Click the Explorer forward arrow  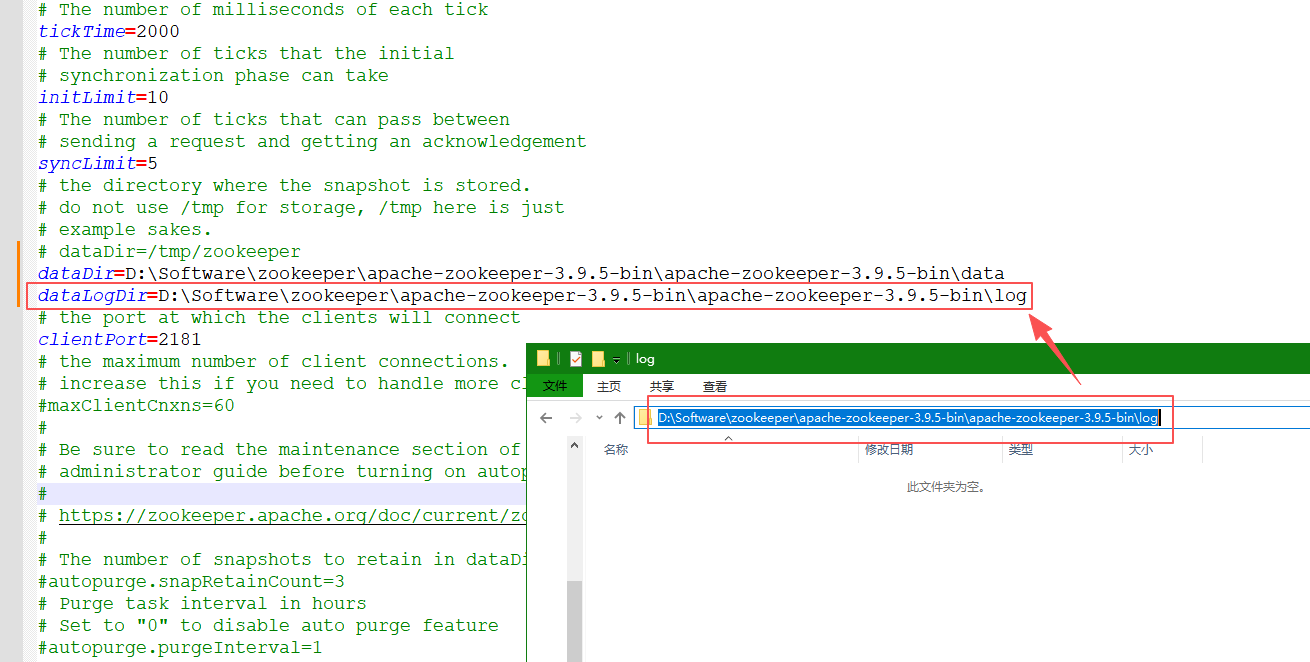pos(575,417)
